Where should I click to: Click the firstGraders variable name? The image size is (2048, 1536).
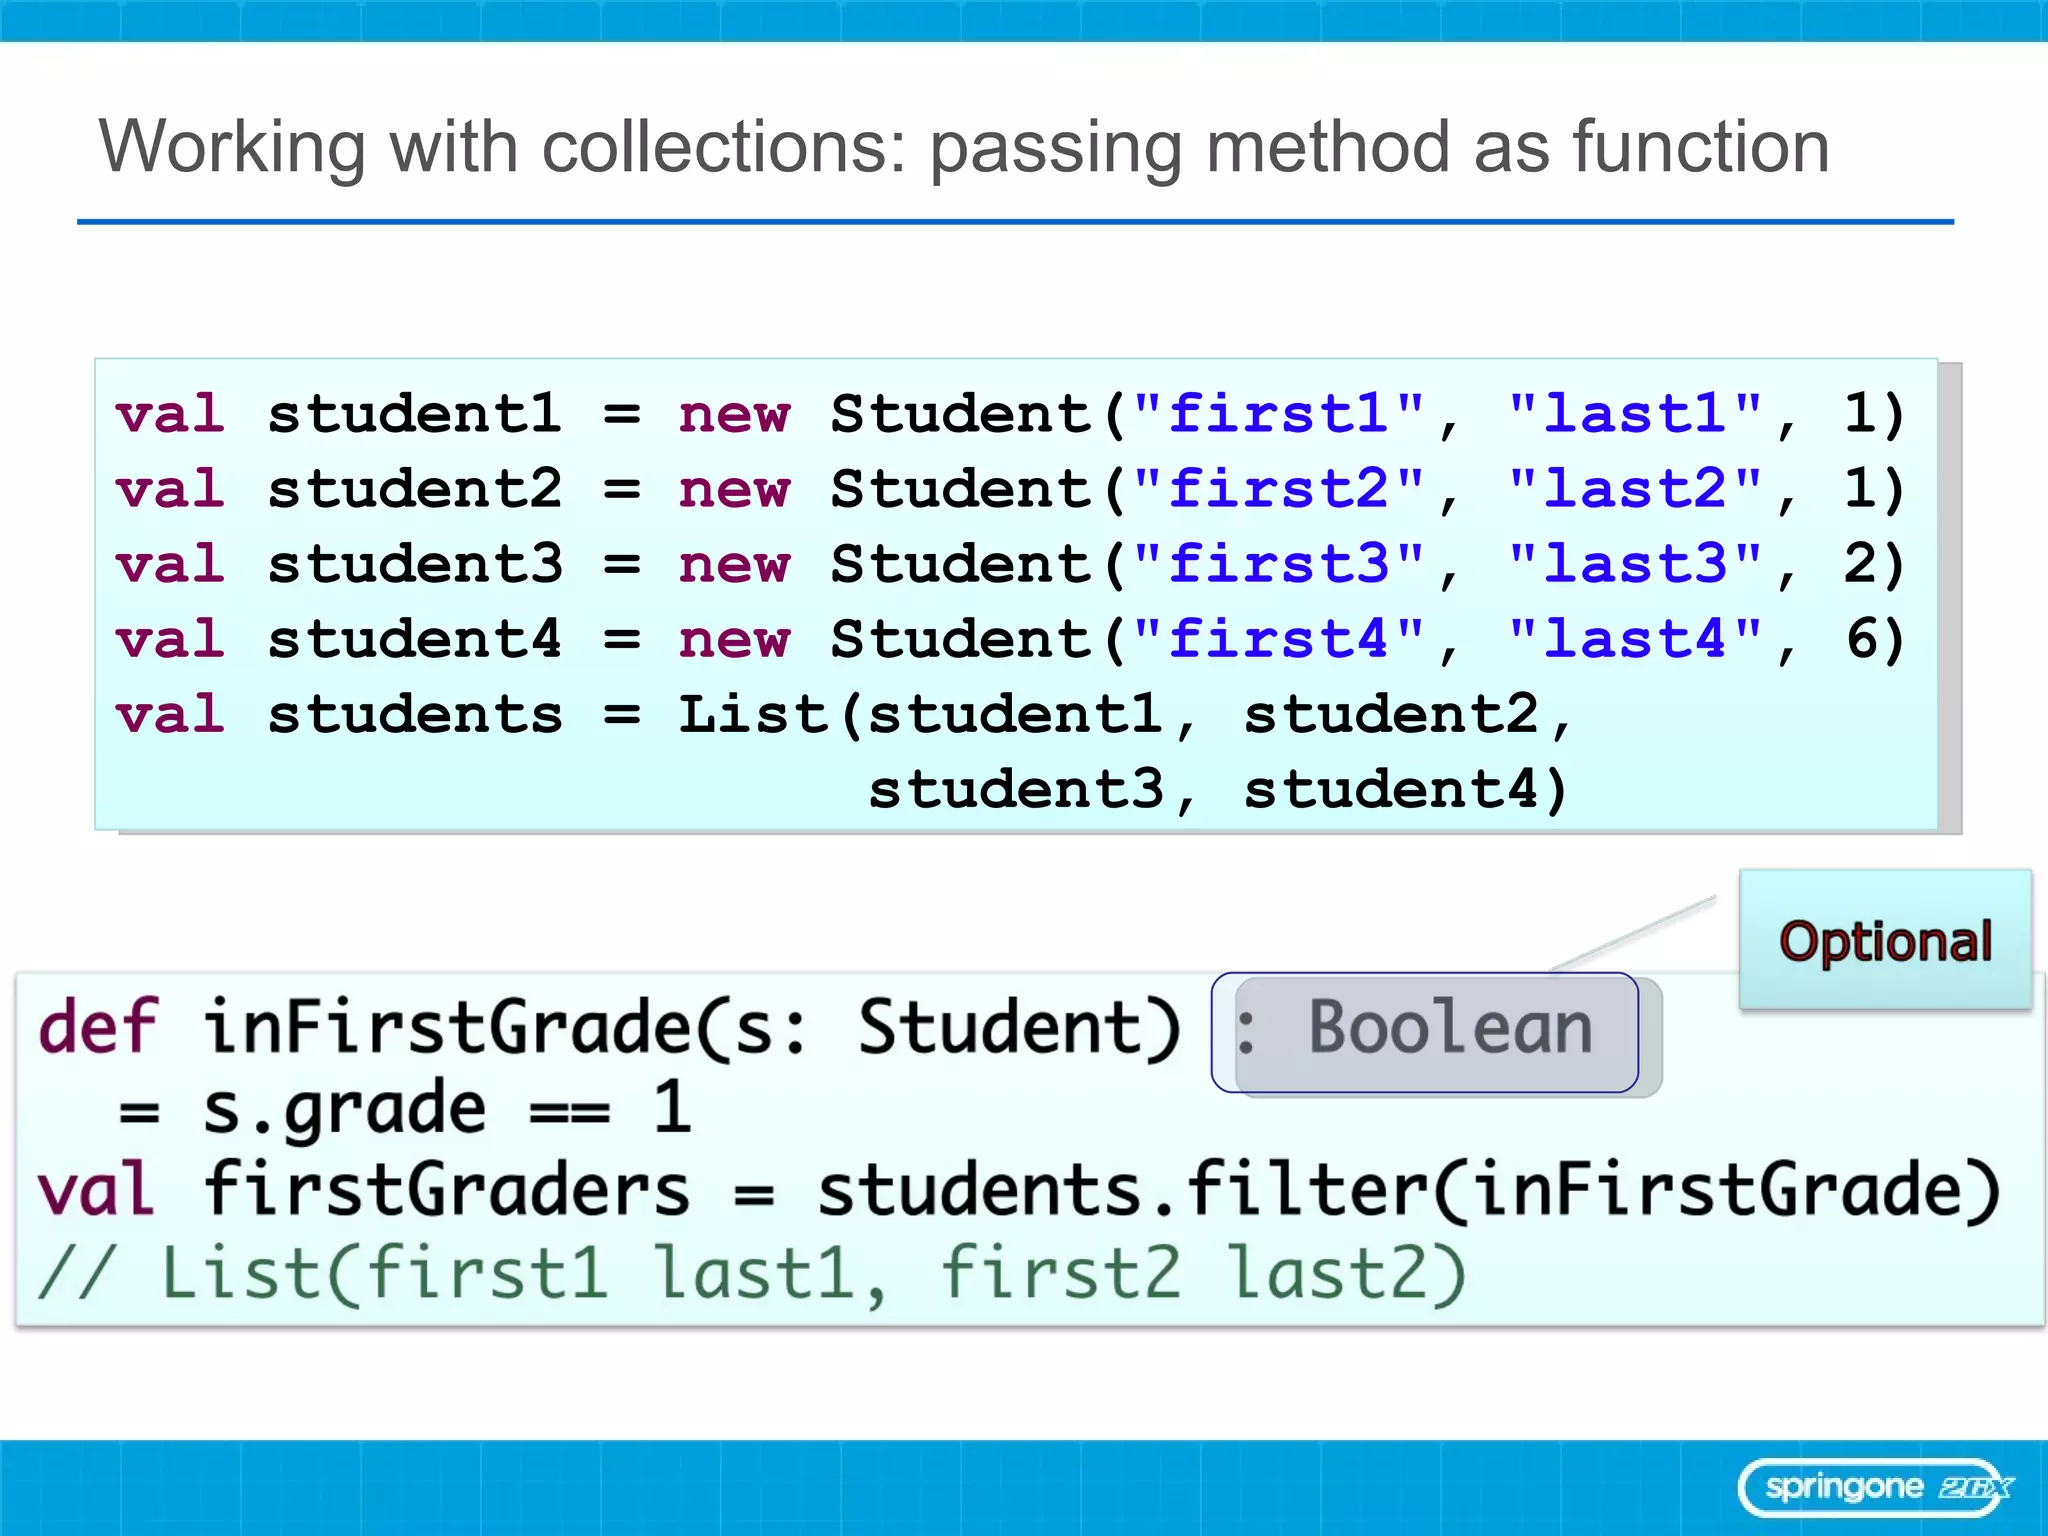click(x=446, y=1190)
